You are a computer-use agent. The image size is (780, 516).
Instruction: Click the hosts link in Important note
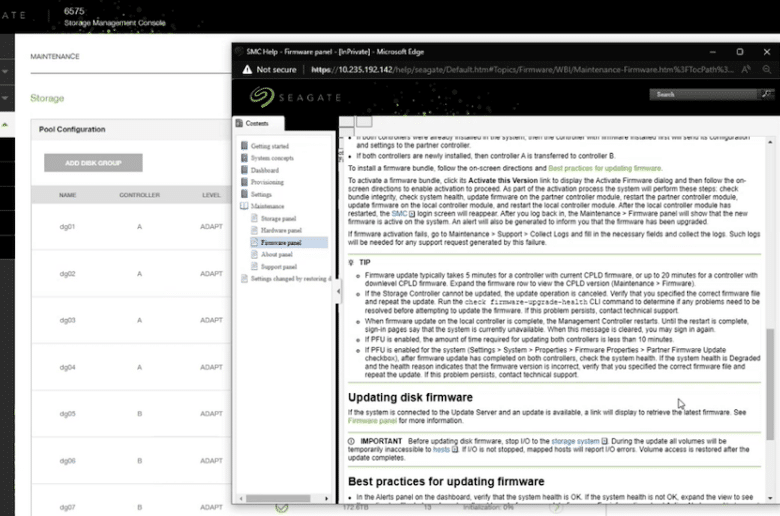(x=441, y=449)
